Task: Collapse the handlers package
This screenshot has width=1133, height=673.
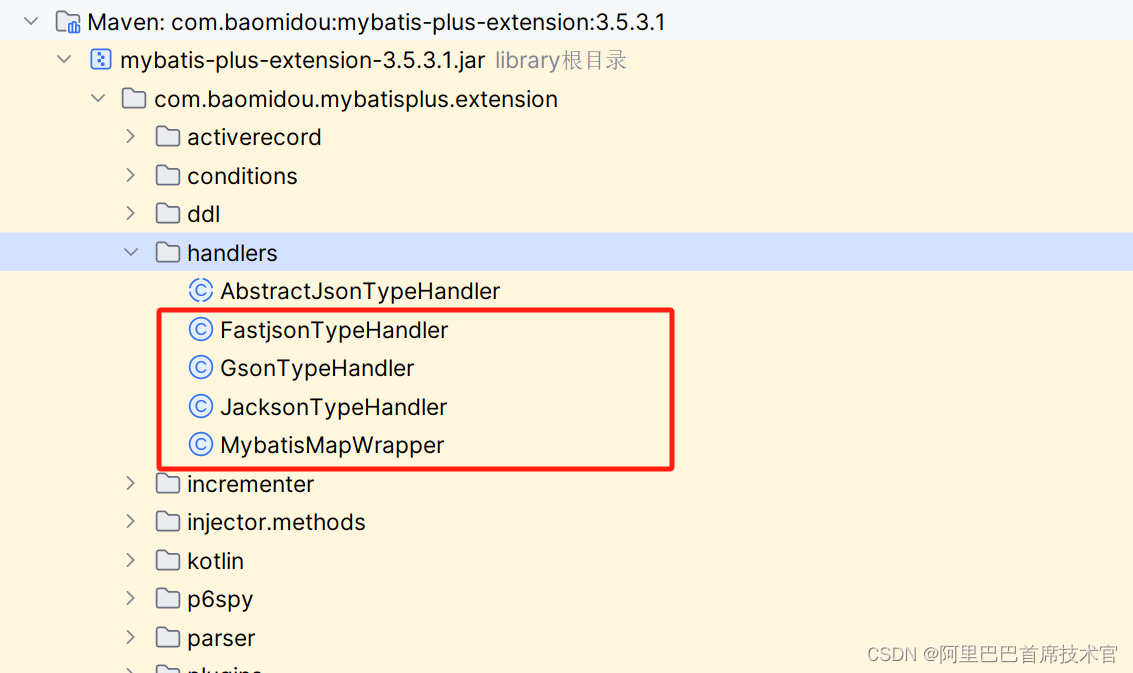Action: [130, 252]
